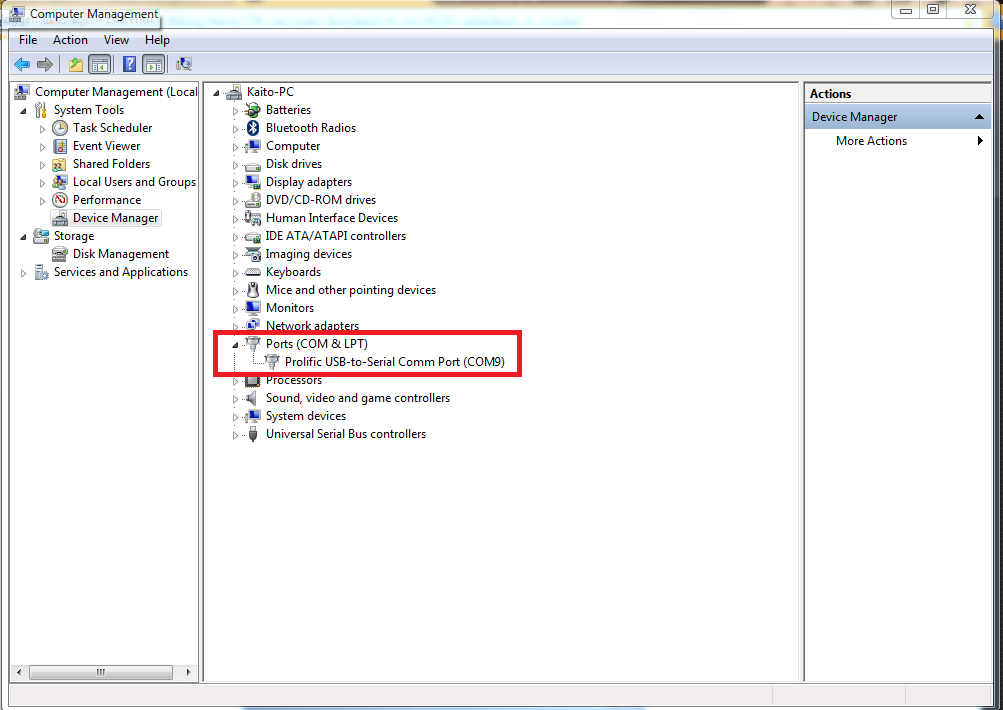Select the Keyboards device category
This screenshot has height=710, width=1003.
click(293, 271)
